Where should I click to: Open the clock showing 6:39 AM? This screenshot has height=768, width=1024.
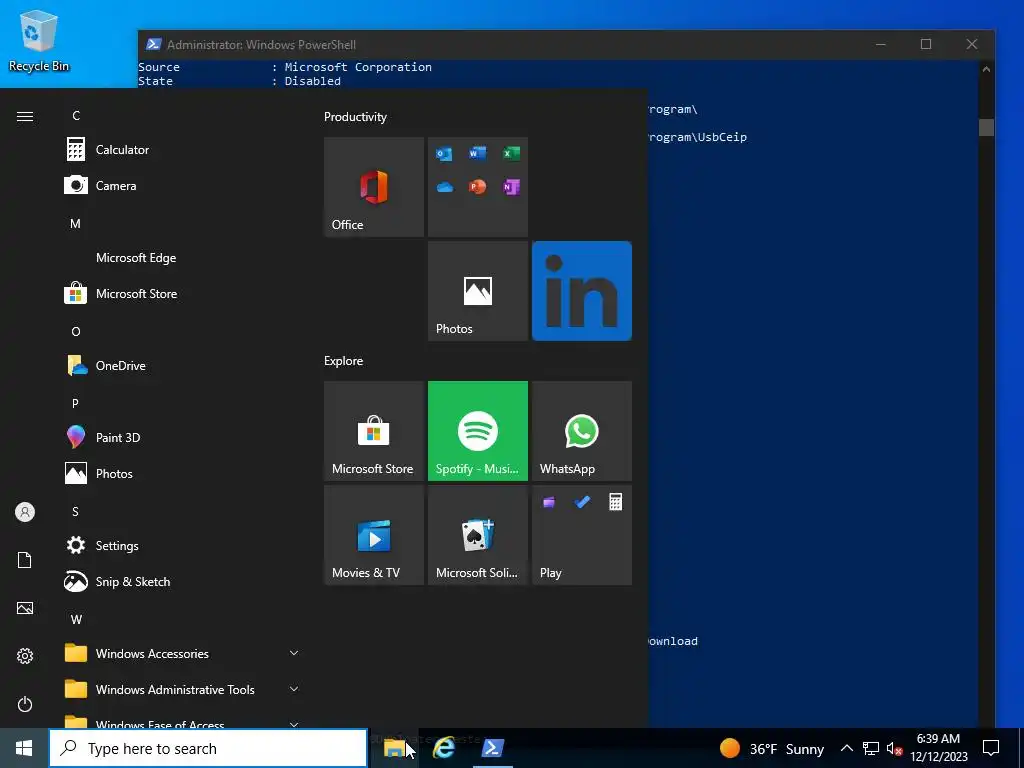point(938,748)
